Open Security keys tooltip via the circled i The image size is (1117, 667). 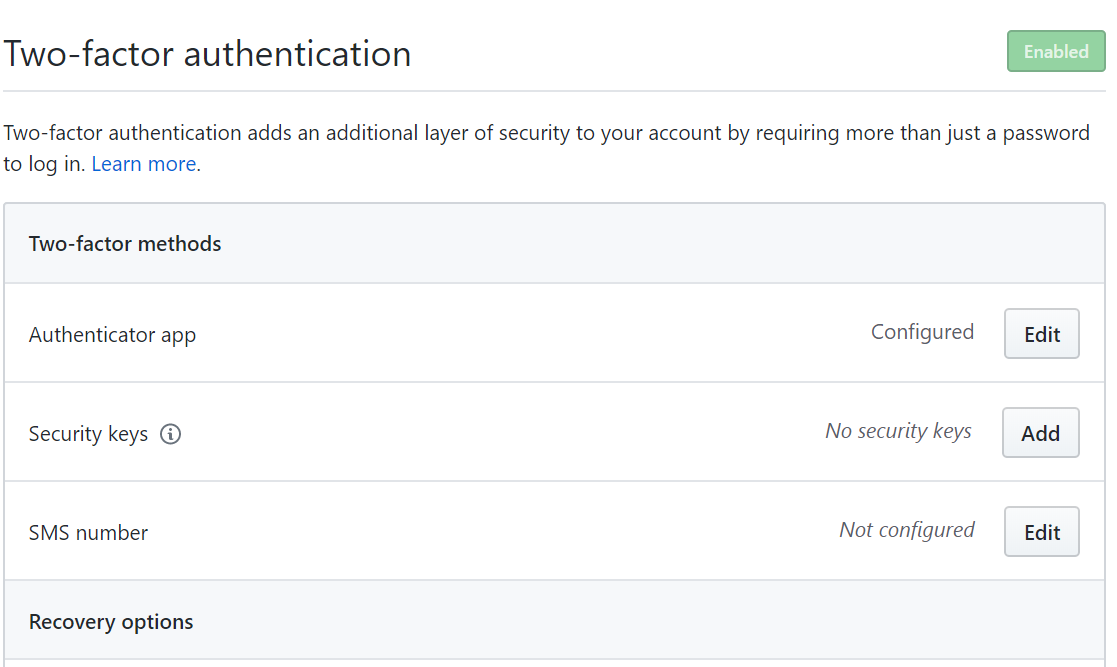(x=170, y=434)
